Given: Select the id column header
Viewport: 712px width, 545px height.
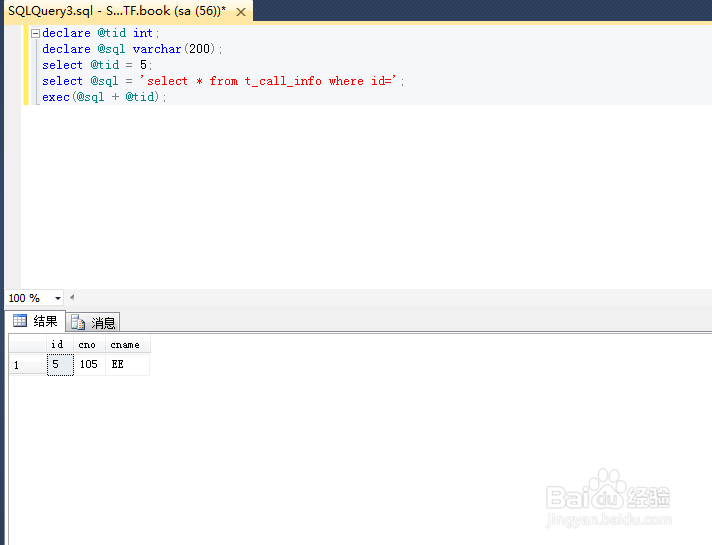Looking at the screenshot, I should point(60,345).
